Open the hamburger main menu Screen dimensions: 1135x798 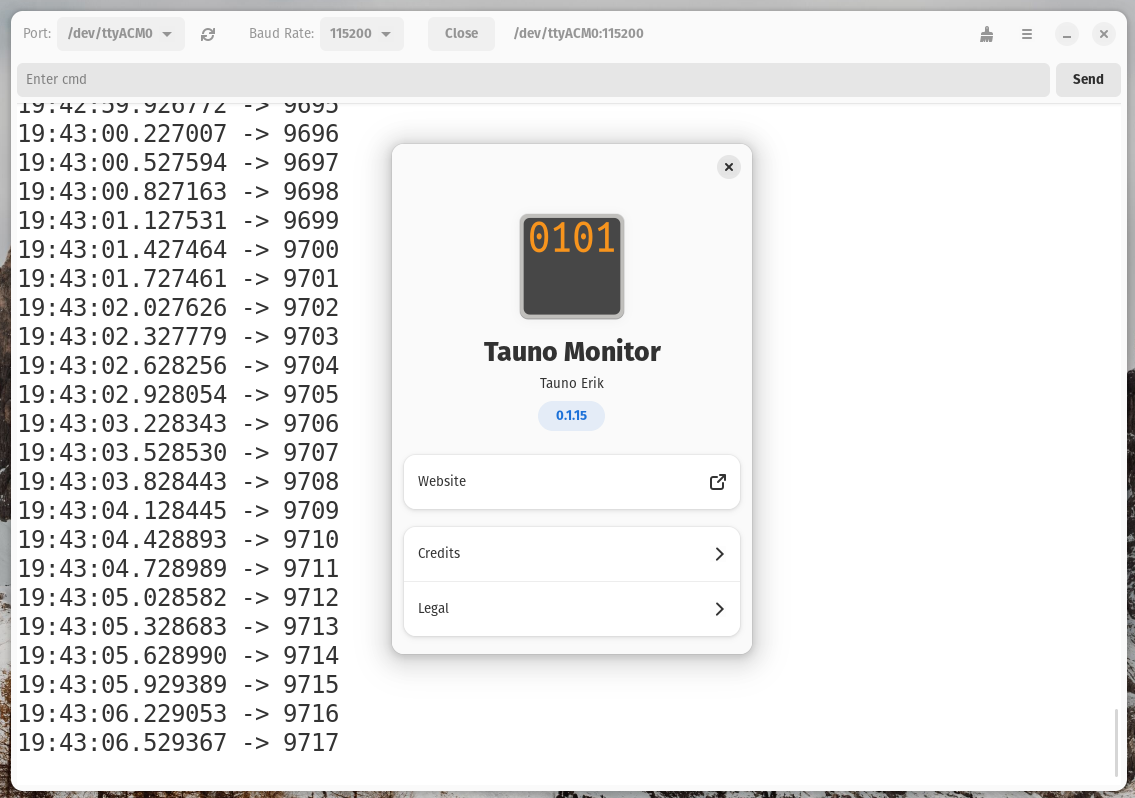click(x=1026, y=34)
